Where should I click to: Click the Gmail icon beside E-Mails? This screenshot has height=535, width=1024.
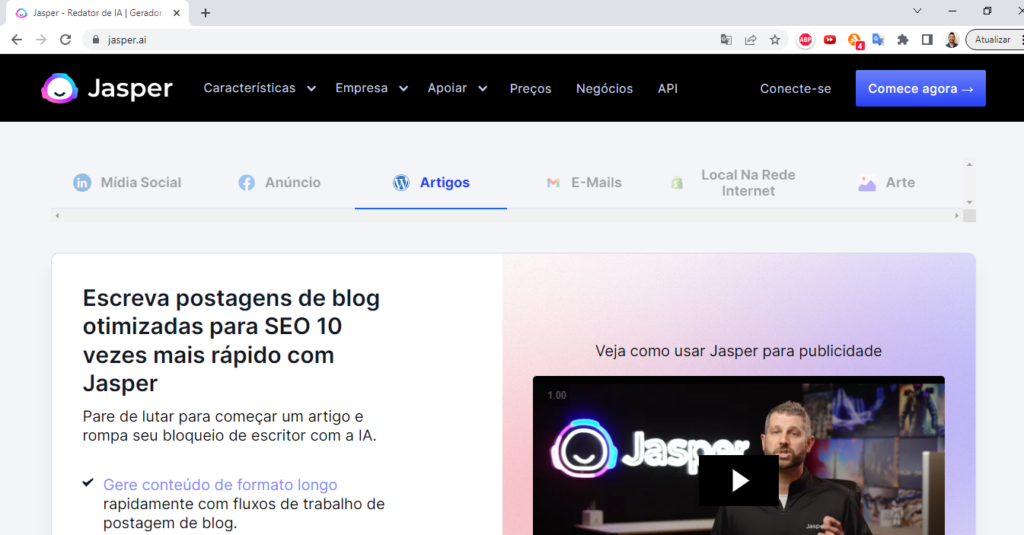tap(553, 182)
